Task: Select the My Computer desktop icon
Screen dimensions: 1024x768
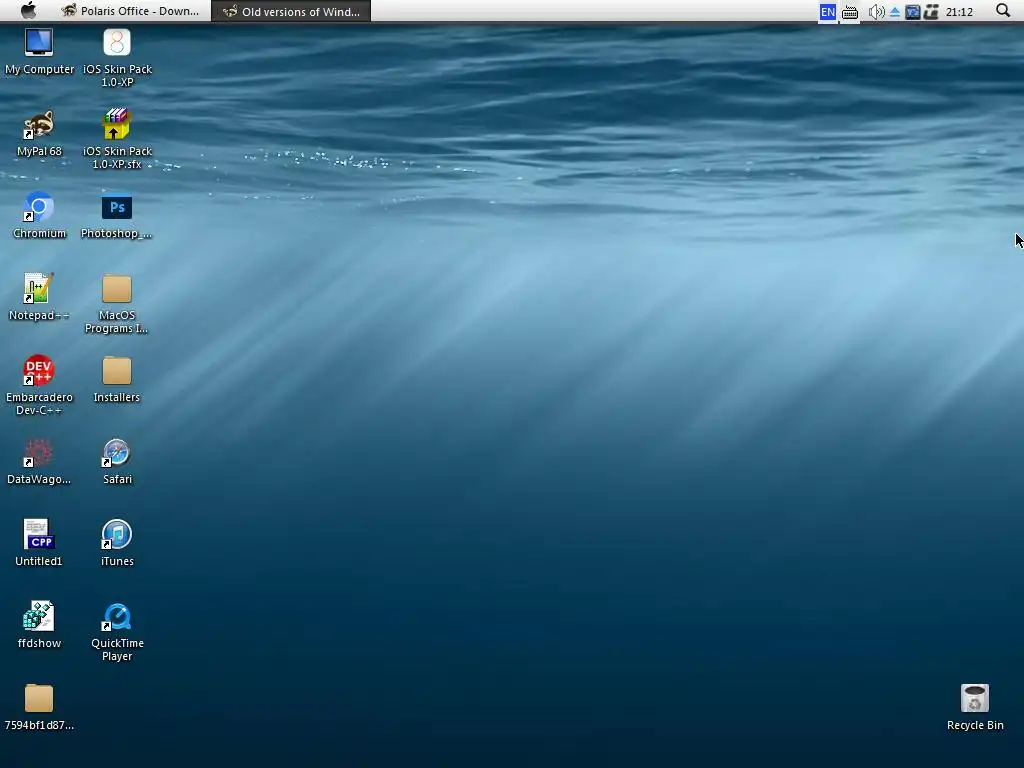Action: pyautogui.click(x=39, y=52)
